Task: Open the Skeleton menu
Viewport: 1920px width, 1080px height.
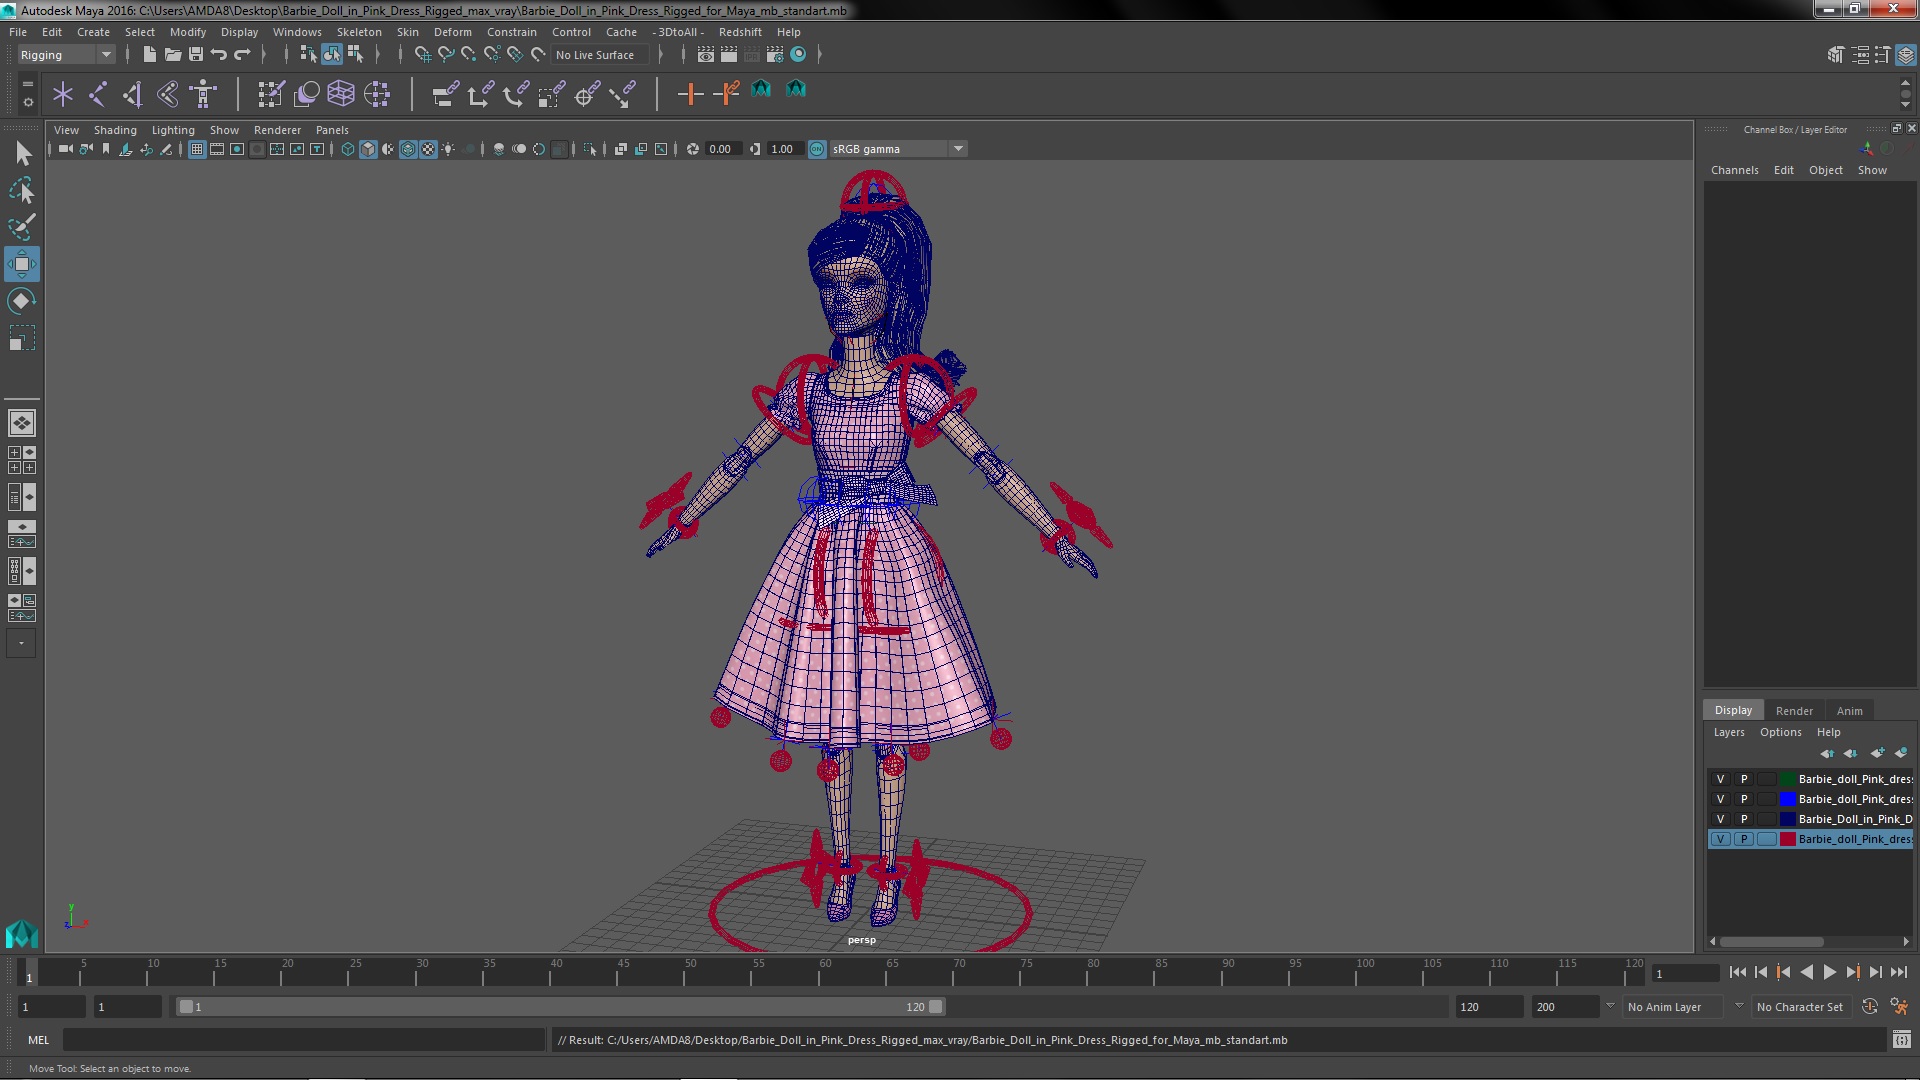Action: tap(359, 32)
